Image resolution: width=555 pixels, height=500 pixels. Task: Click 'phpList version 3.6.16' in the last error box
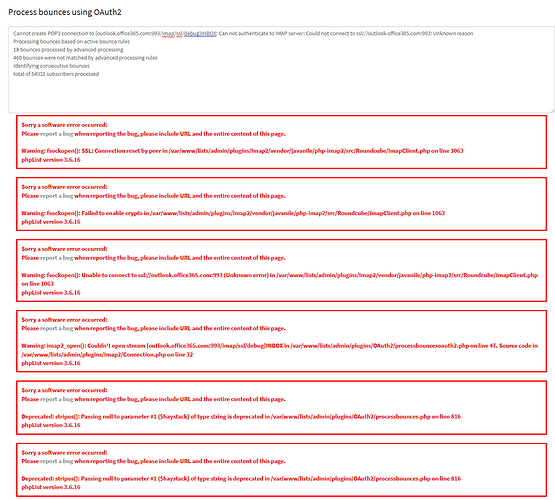[x=51, y=487]
